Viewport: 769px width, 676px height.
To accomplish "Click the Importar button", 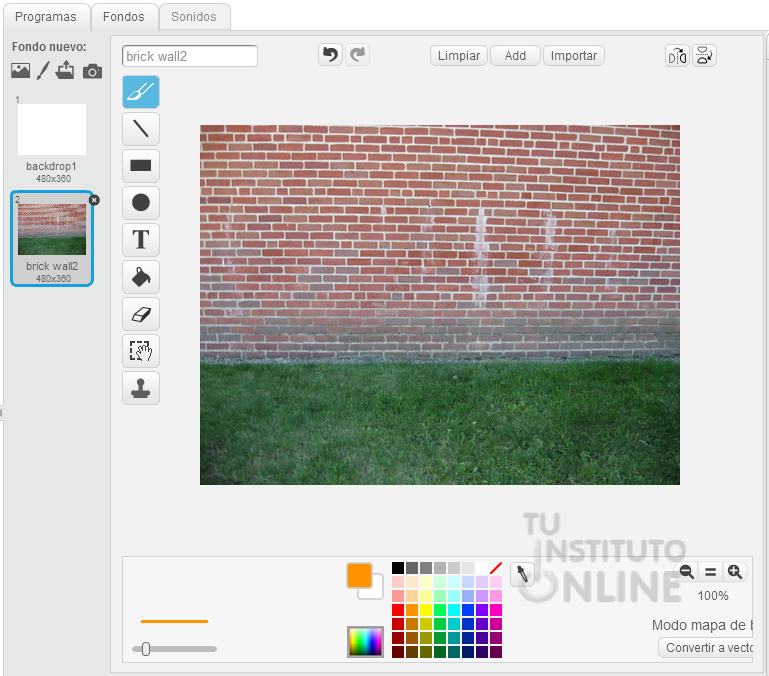I will click(573, 55).
